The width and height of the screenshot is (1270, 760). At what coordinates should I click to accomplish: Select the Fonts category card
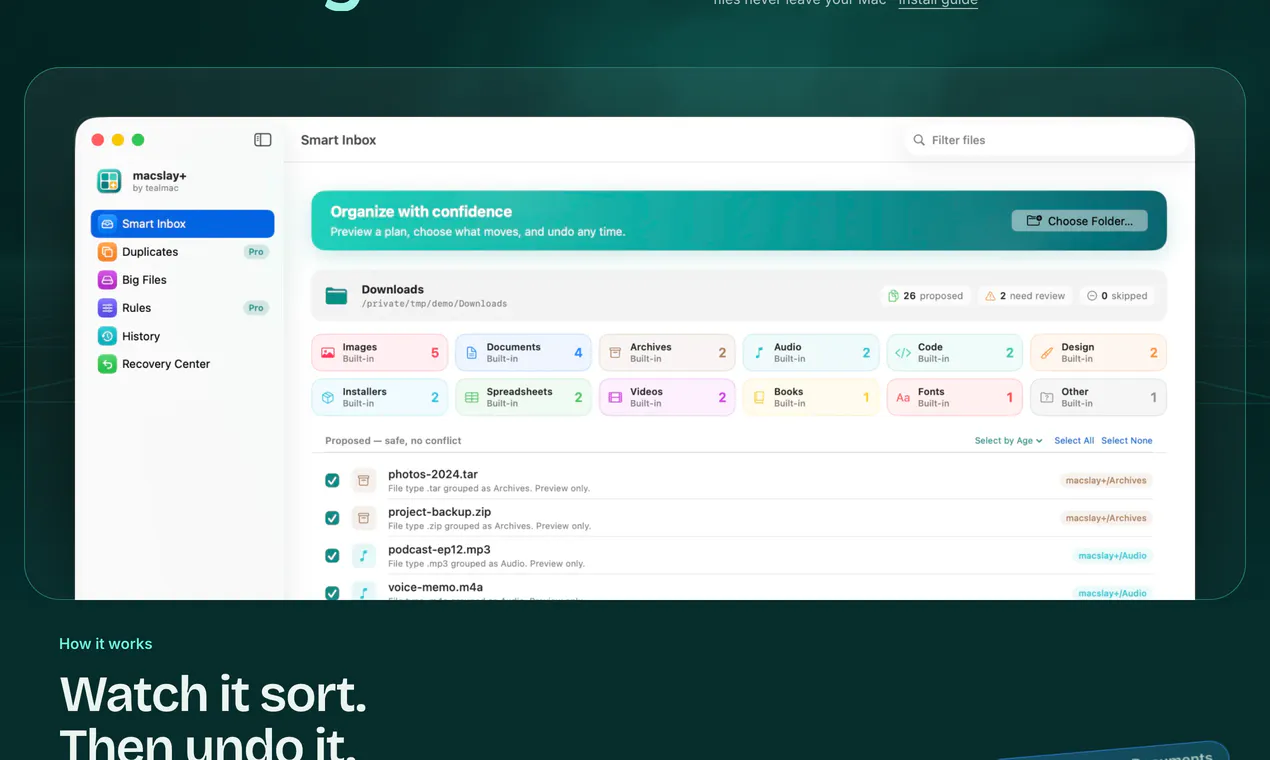[955, 397]
